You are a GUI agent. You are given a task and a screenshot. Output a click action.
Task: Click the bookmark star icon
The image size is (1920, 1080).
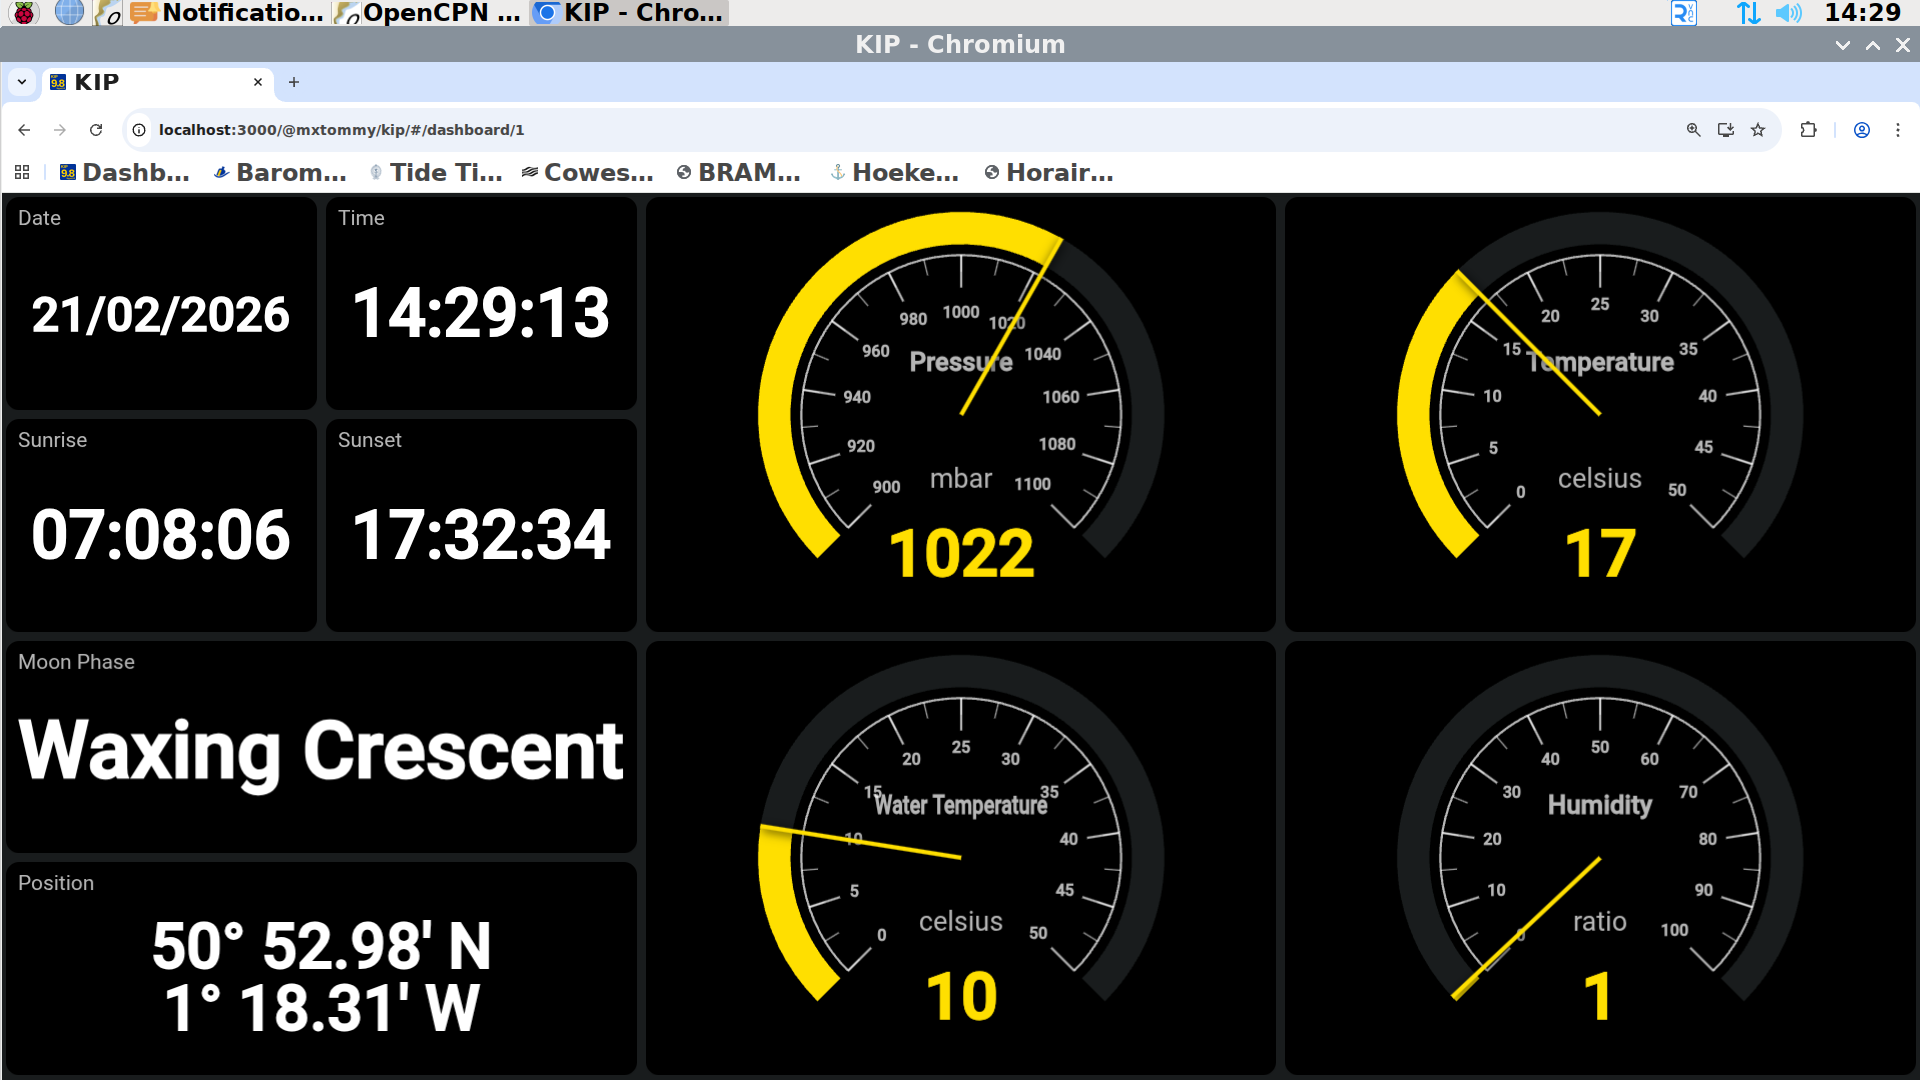(x=1758, y=130)
